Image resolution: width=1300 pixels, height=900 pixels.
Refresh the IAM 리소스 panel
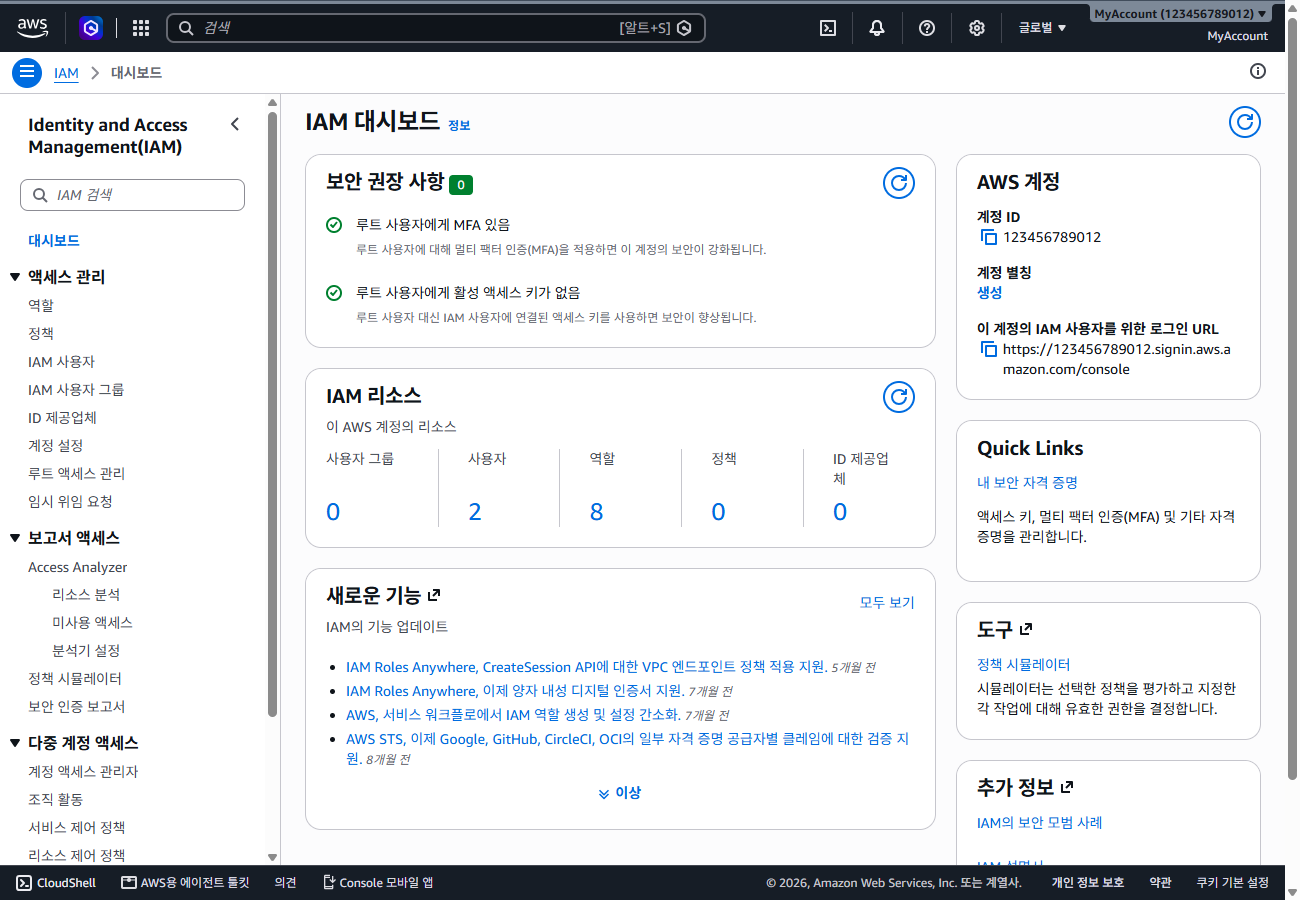click(899, 397)
